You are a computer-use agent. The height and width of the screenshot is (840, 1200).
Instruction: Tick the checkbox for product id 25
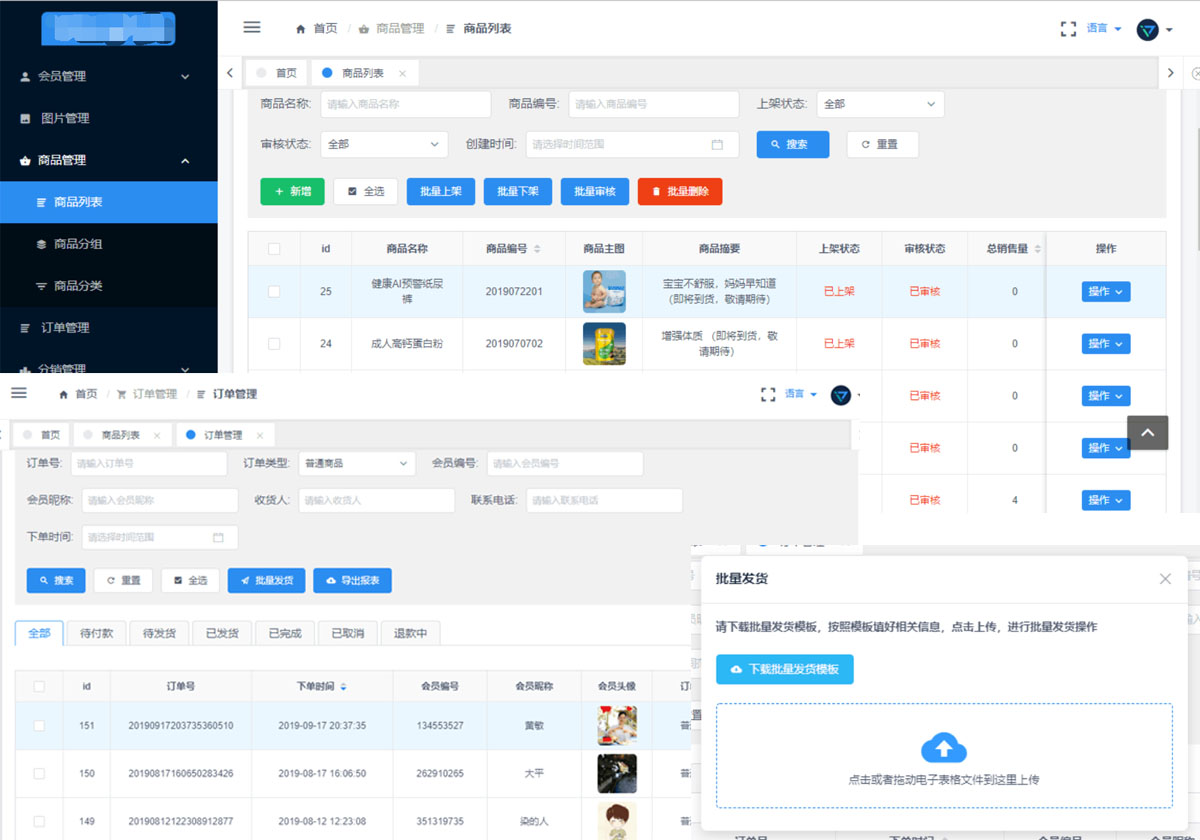point(274,292)
